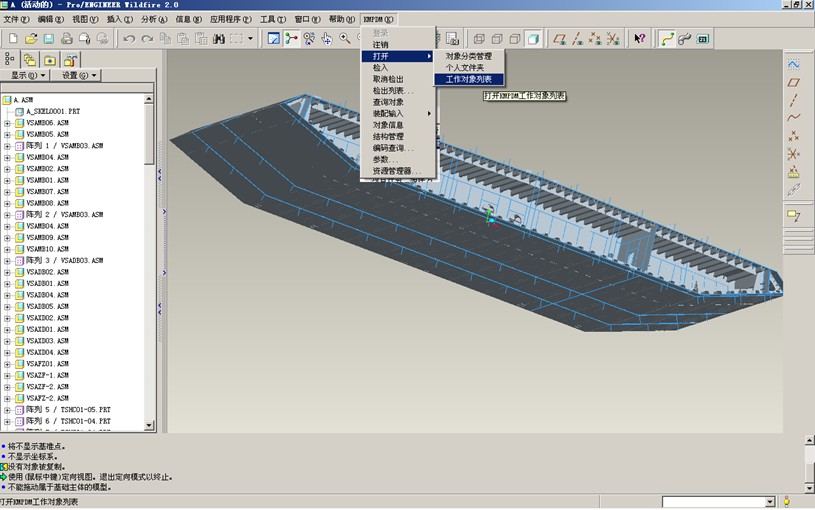Click the Undo arrow in toolbar
This screenshot has width=815, height=510.
[x=129, y=39]
